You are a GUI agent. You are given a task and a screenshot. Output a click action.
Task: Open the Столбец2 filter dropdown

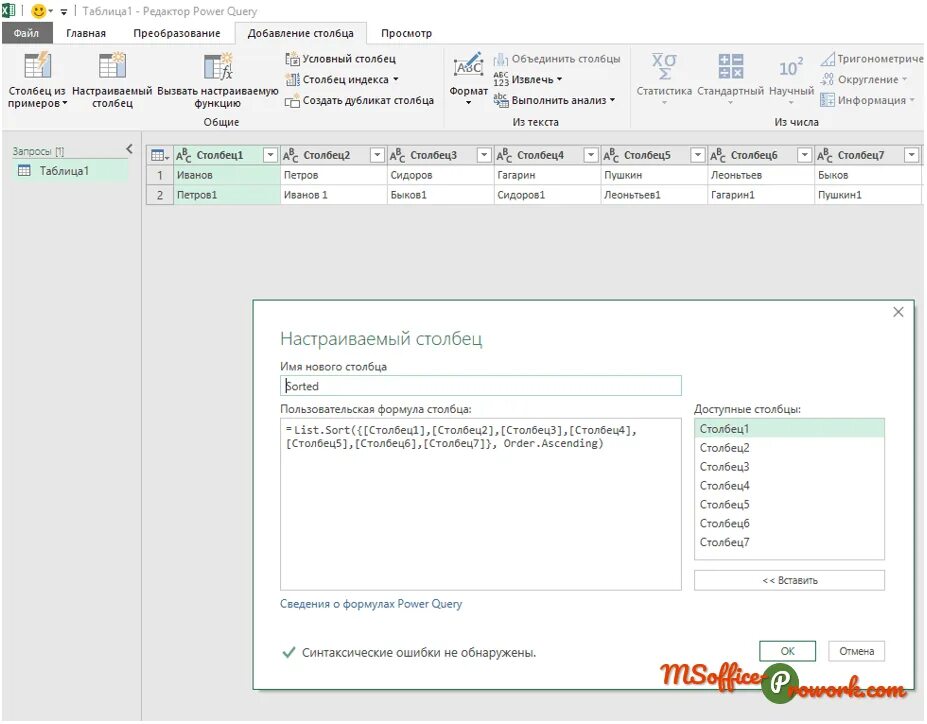click(x=377, y=155)
